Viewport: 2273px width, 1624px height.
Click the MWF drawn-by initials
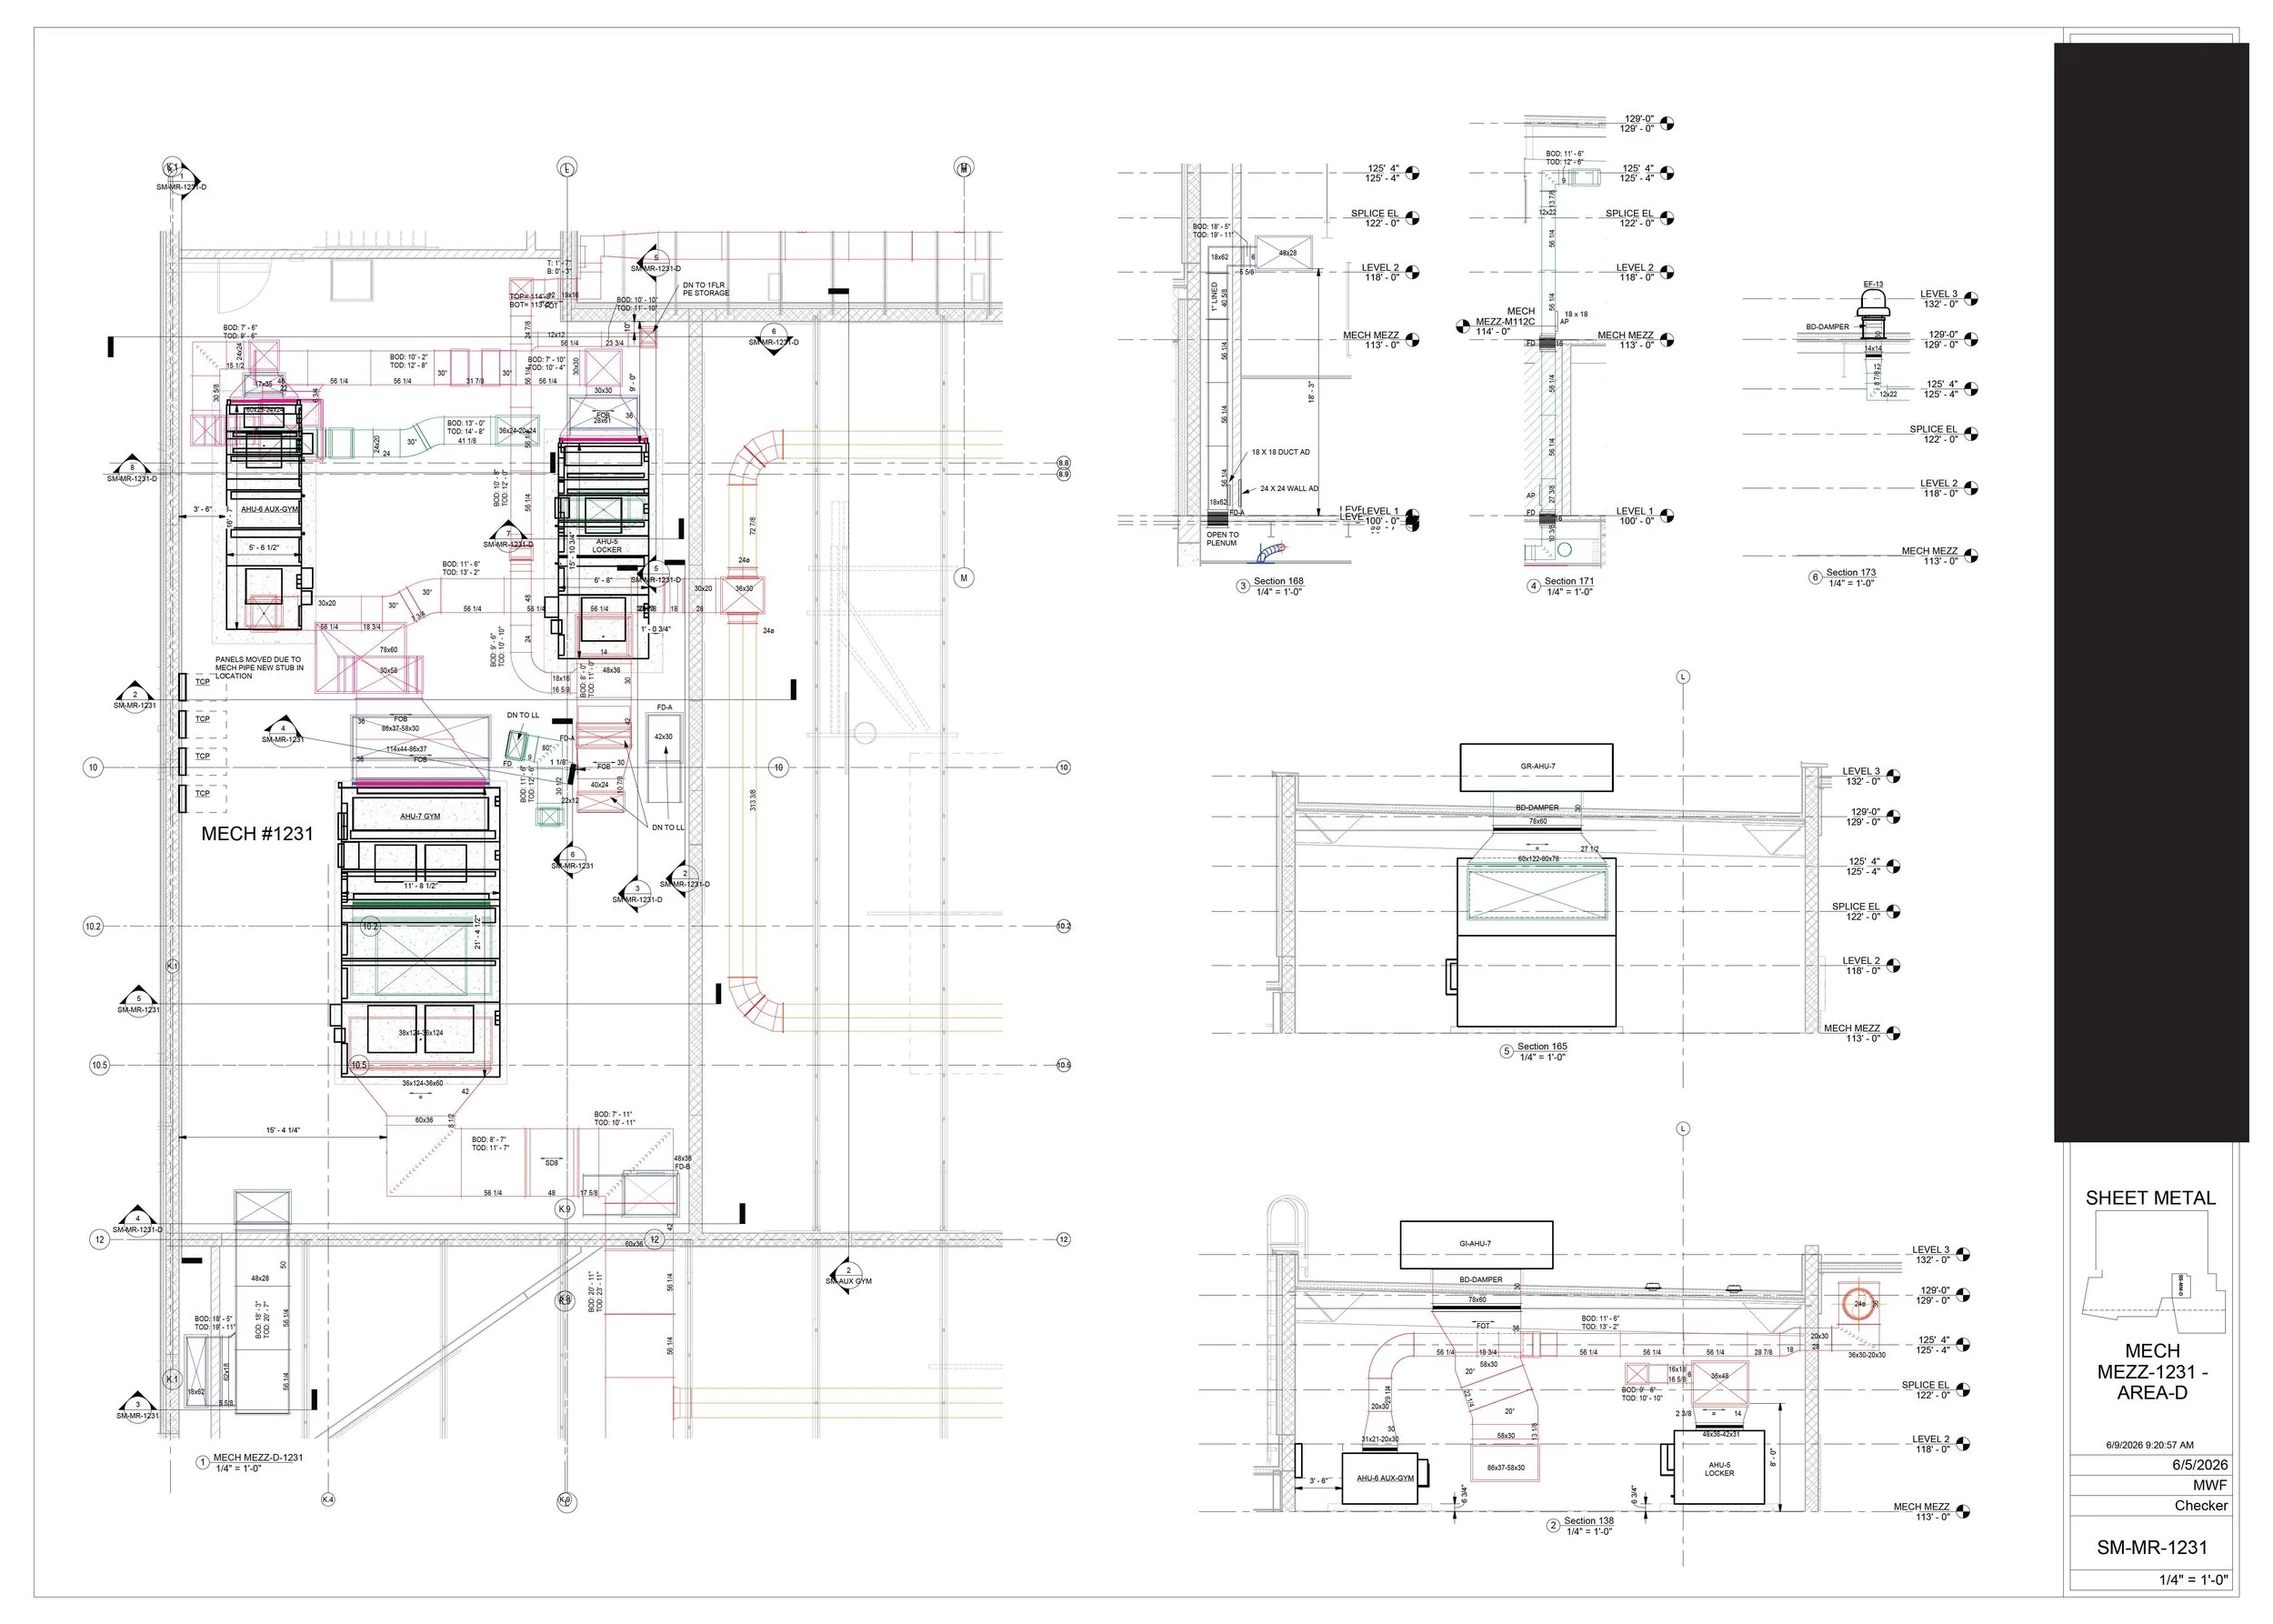coord(2210,1485)
